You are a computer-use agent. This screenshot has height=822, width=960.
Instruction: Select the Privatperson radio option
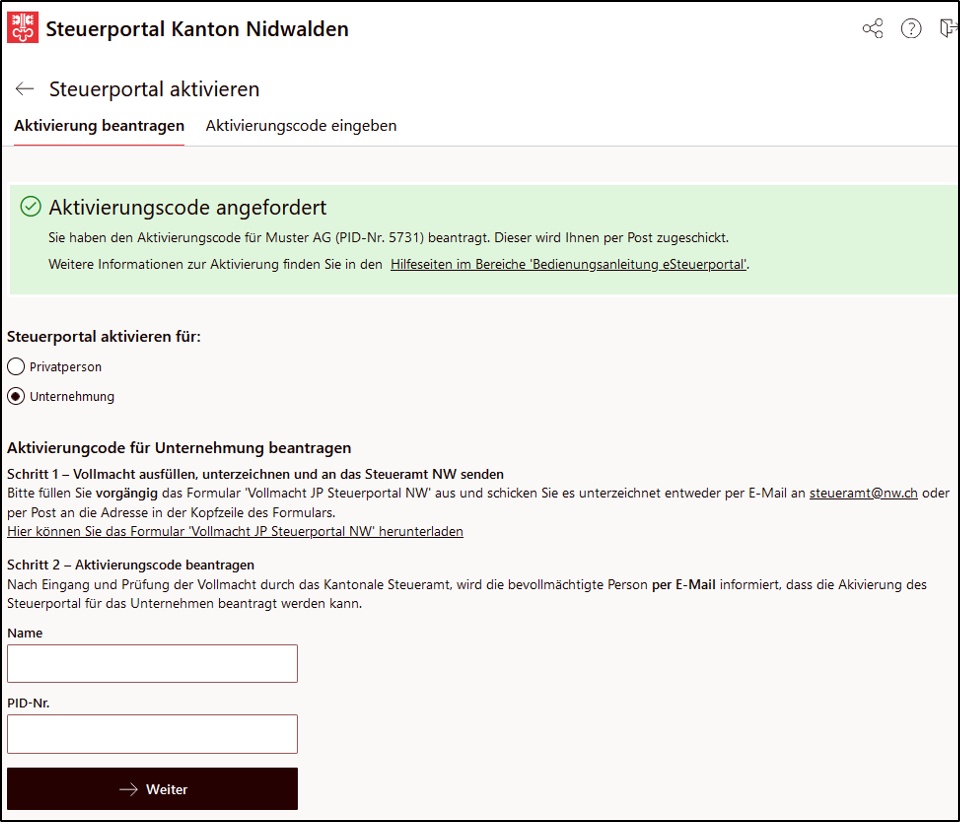pyautogui.click(x=16, y=367)
